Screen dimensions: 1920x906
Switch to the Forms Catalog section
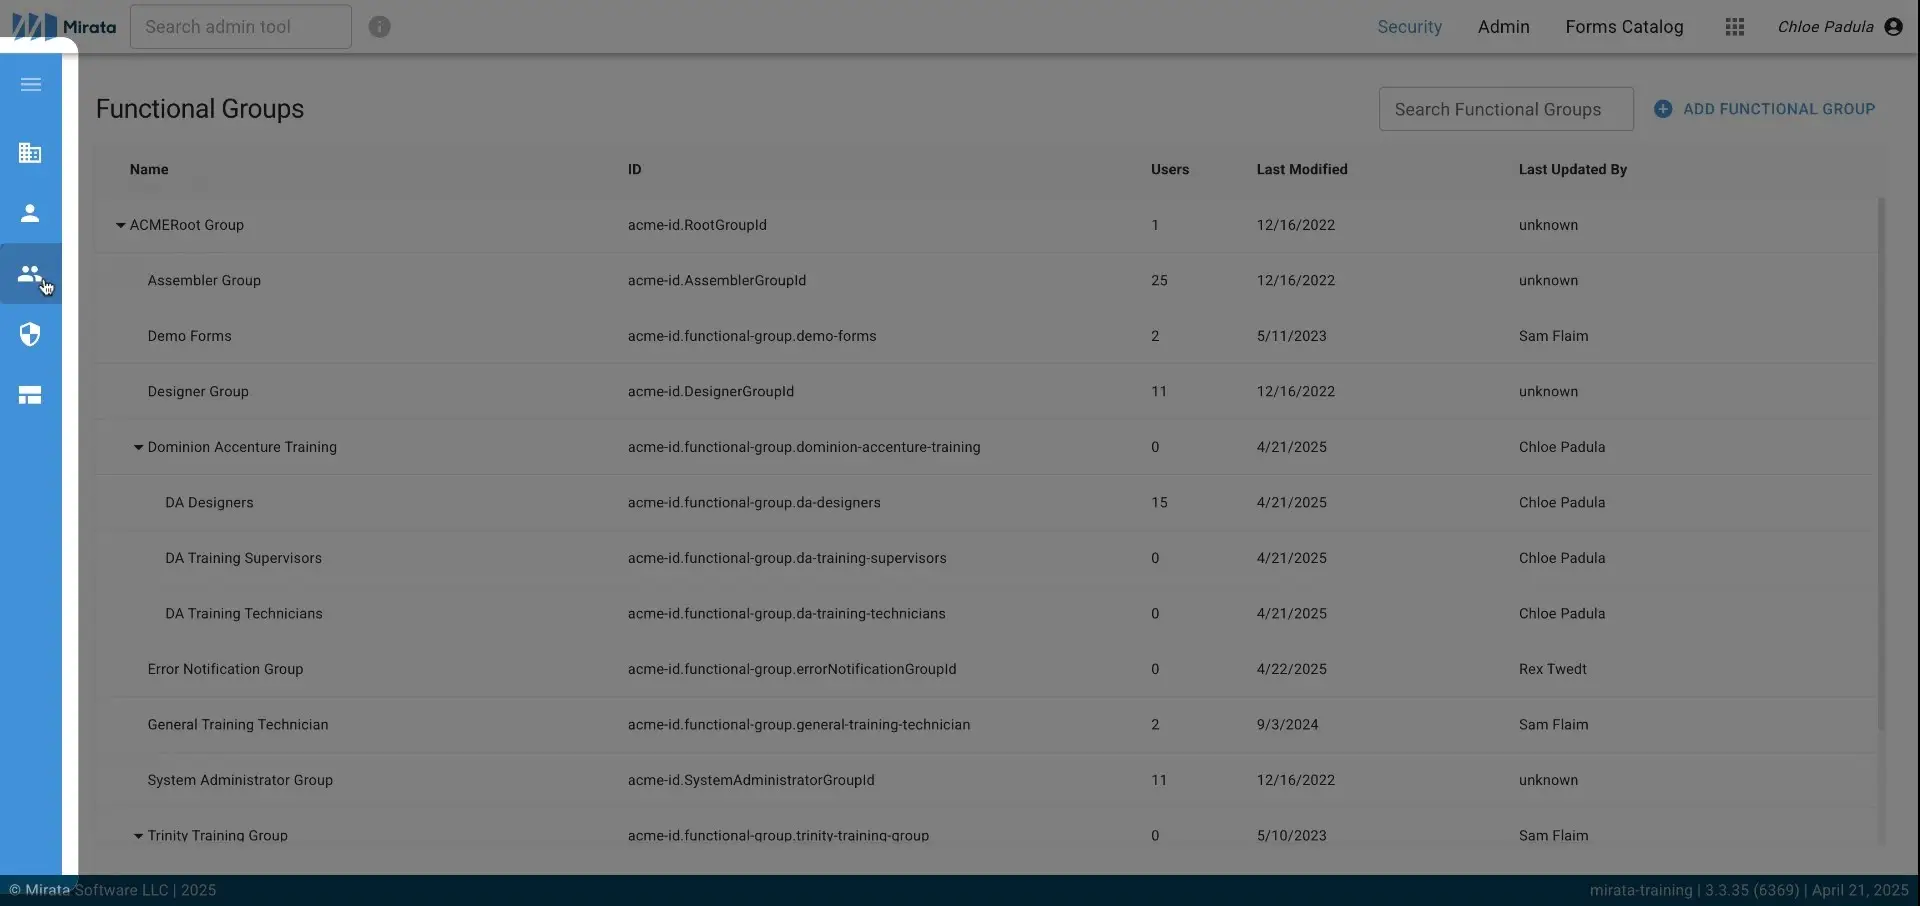1623,27
